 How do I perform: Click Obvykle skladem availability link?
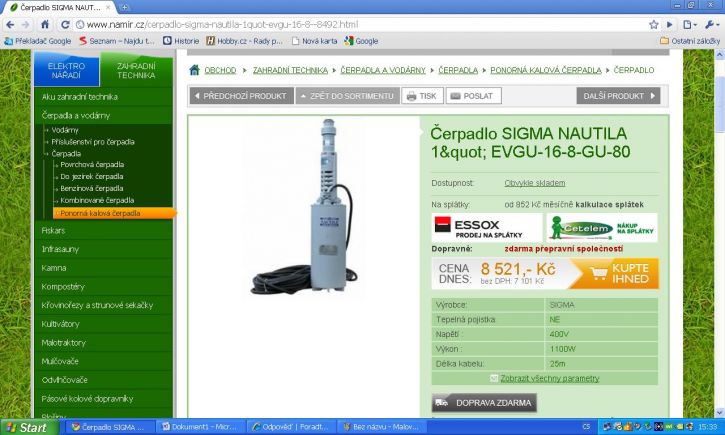coord(535,183)
